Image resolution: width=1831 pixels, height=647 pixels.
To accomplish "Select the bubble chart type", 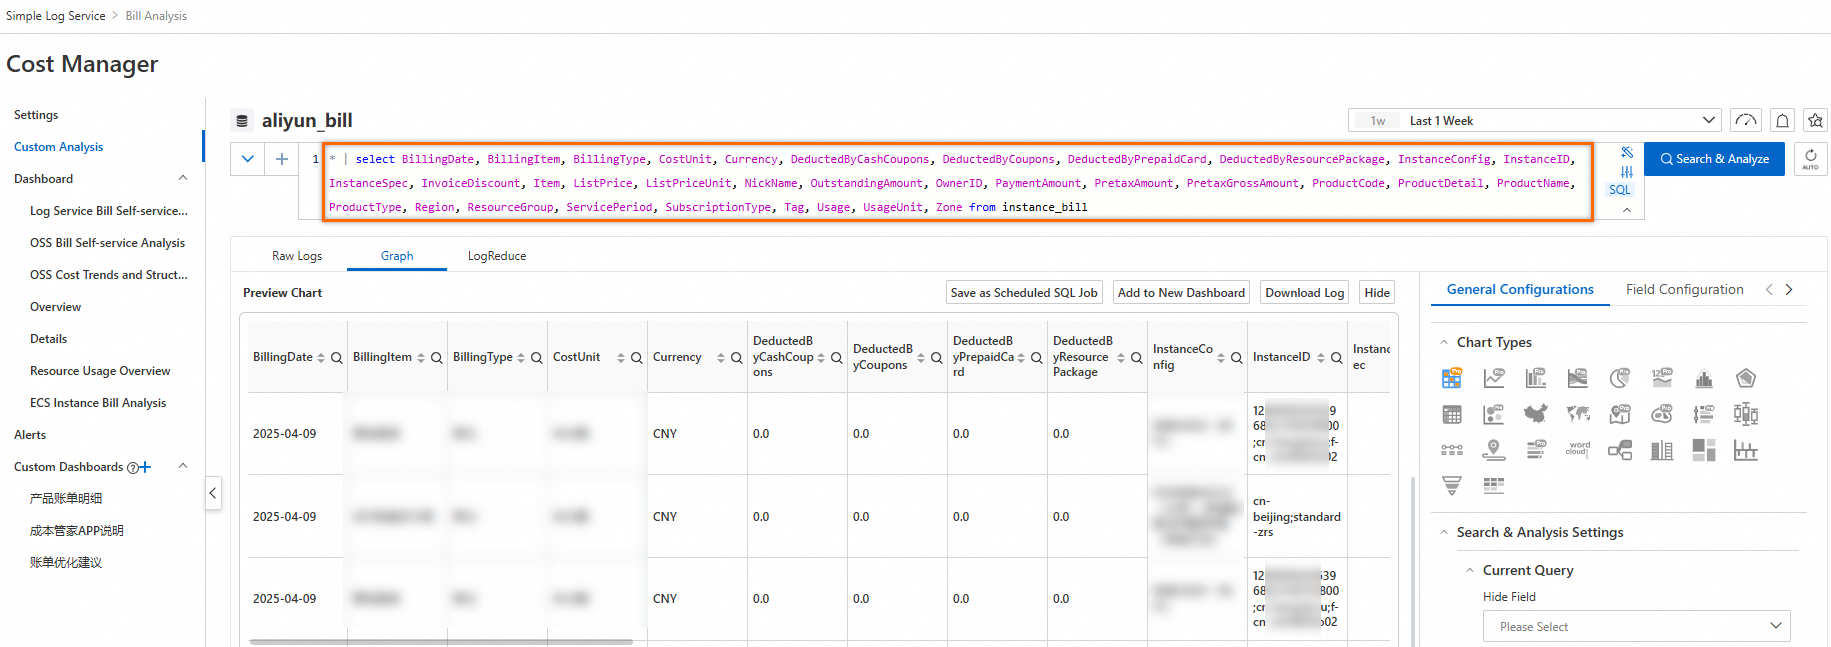I will coord(1494,414).
